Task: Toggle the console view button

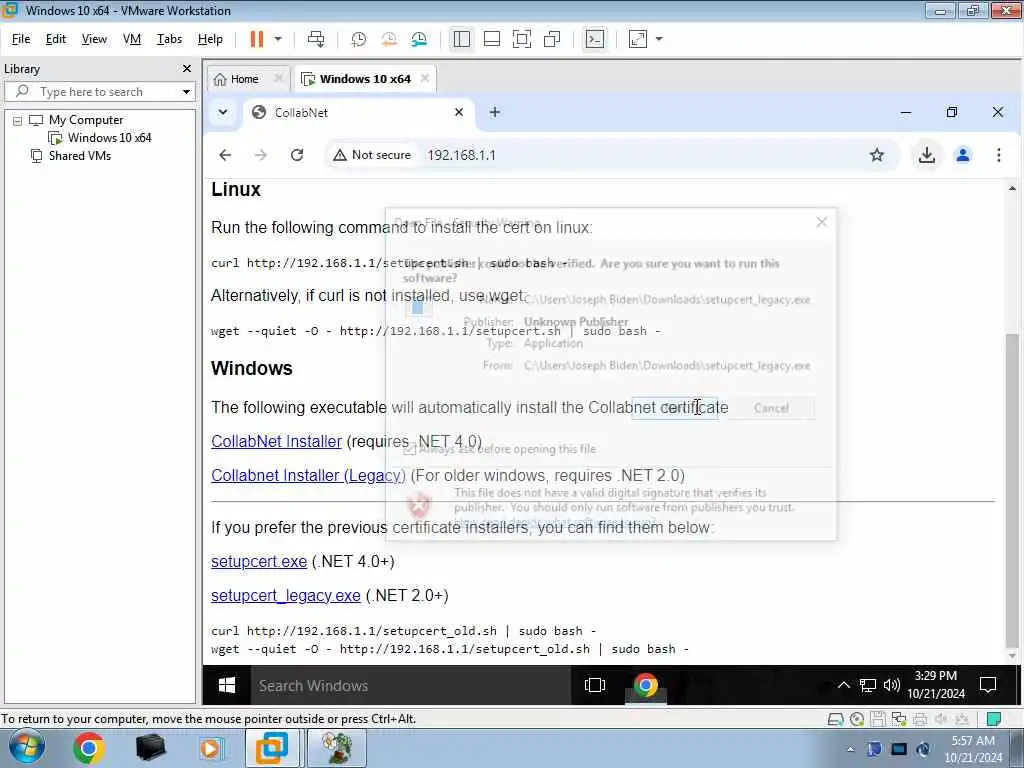Action: pos(595,39)
